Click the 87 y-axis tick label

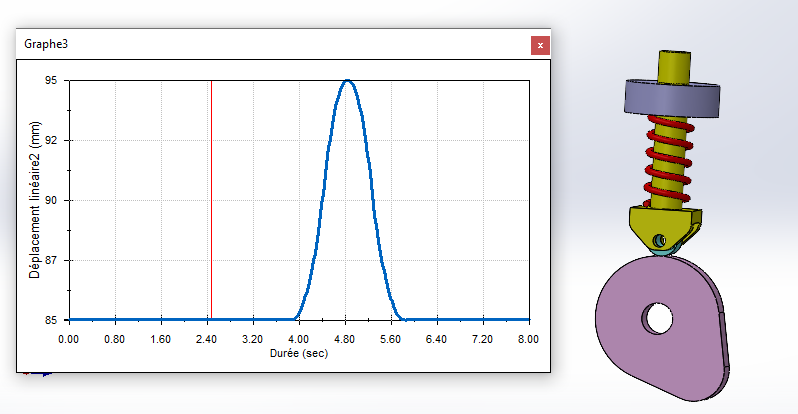pos(51,261)
